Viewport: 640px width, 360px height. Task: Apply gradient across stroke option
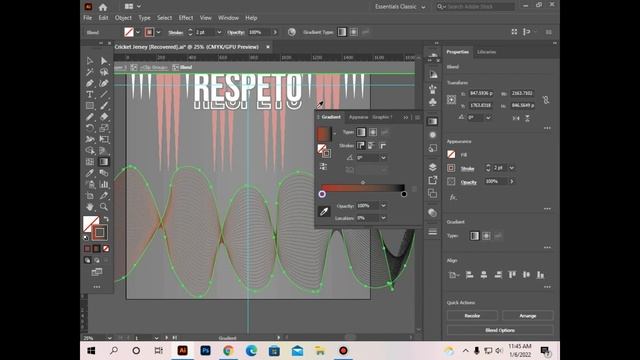(382, 145)
